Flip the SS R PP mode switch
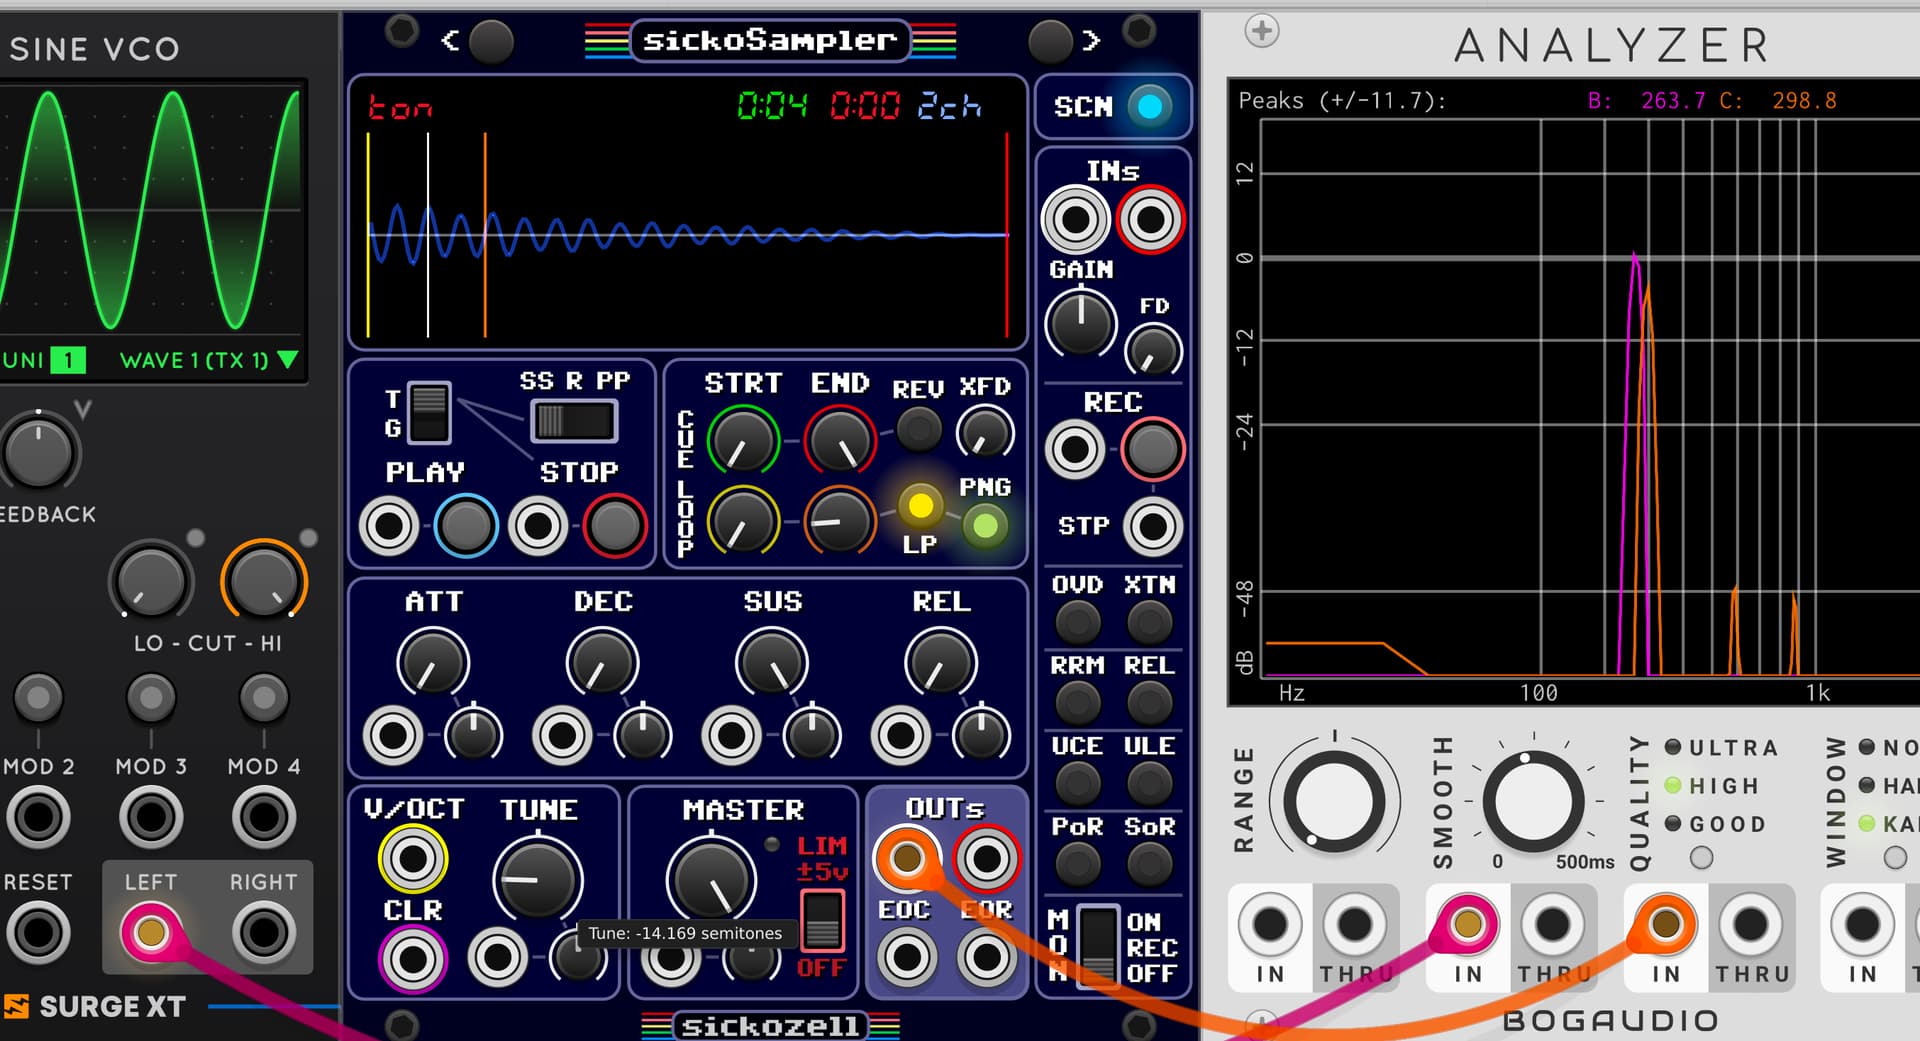 point(573,421)
